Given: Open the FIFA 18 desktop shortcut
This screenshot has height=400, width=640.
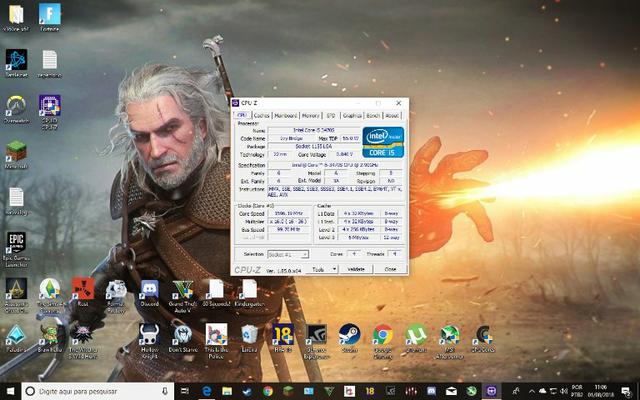Looking at the screenshot, I should tap(283, 338).
